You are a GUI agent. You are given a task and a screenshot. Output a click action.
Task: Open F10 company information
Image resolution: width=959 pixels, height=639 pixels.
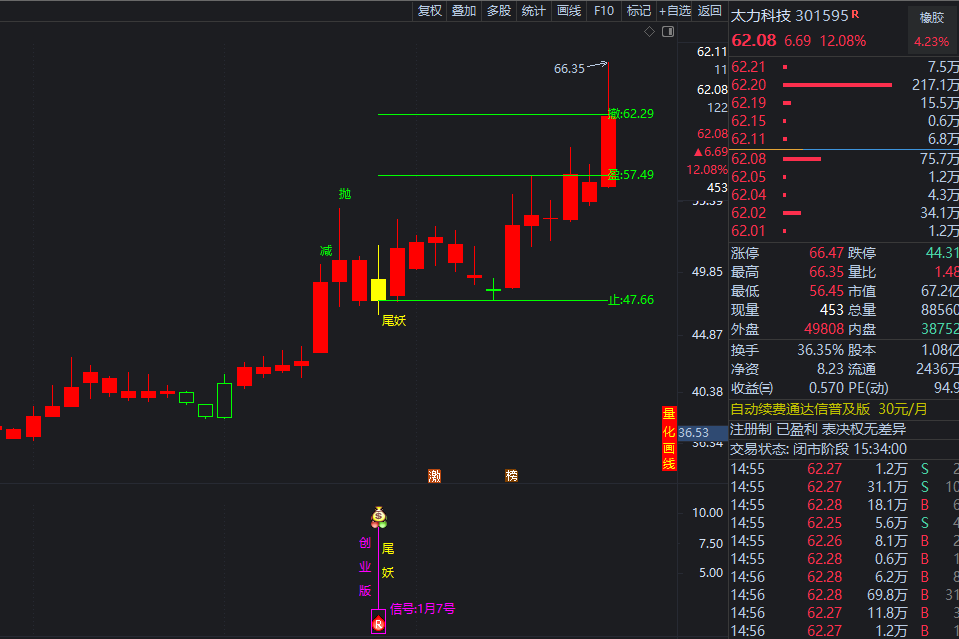click(603, 11)
